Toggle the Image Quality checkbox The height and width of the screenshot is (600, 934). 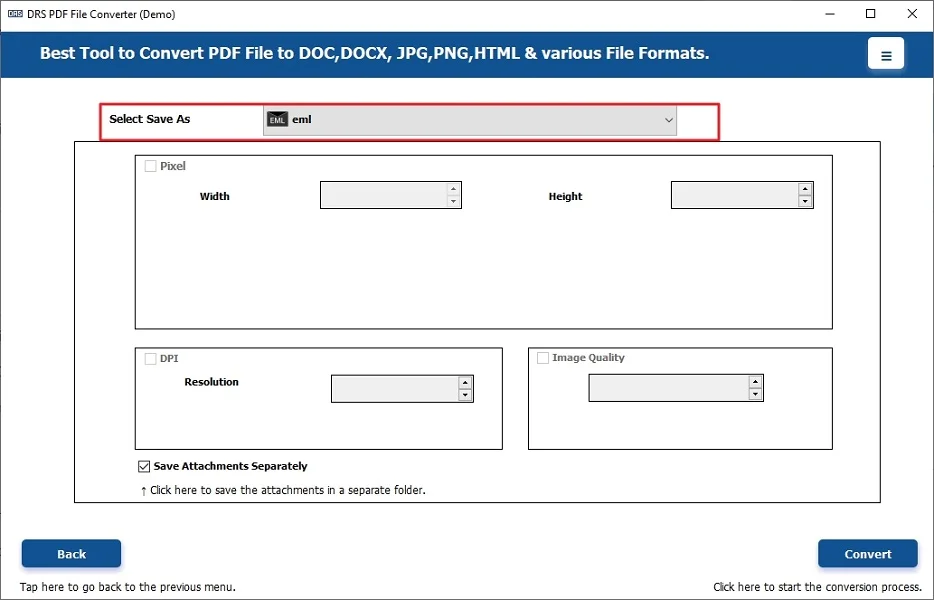[x=543, y=358]
